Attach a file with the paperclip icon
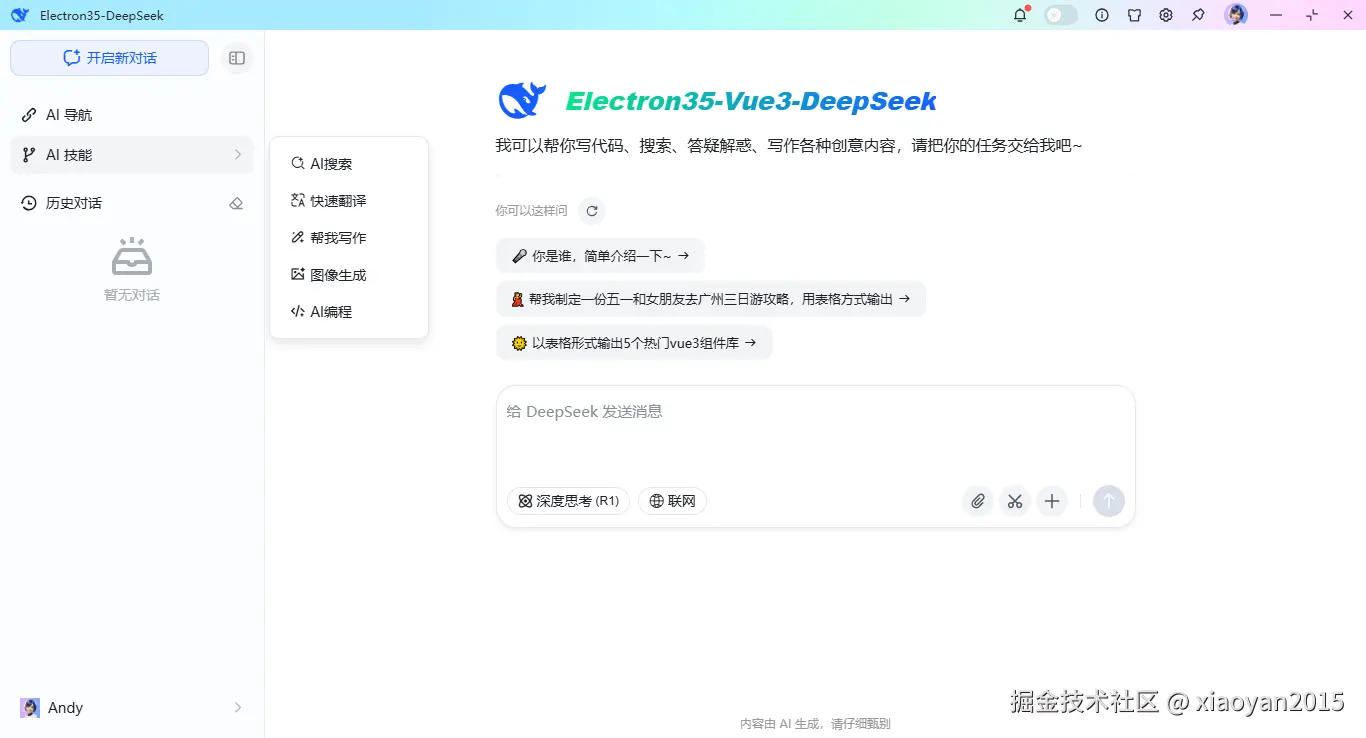Image resolution: width=1366 pixels, height=738 pixels. pos(977,501)
